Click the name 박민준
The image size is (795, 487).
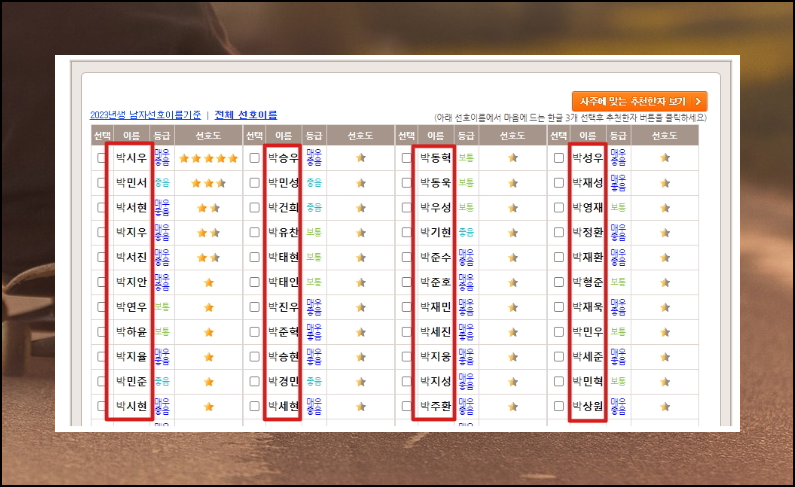[x=131, y=382]
